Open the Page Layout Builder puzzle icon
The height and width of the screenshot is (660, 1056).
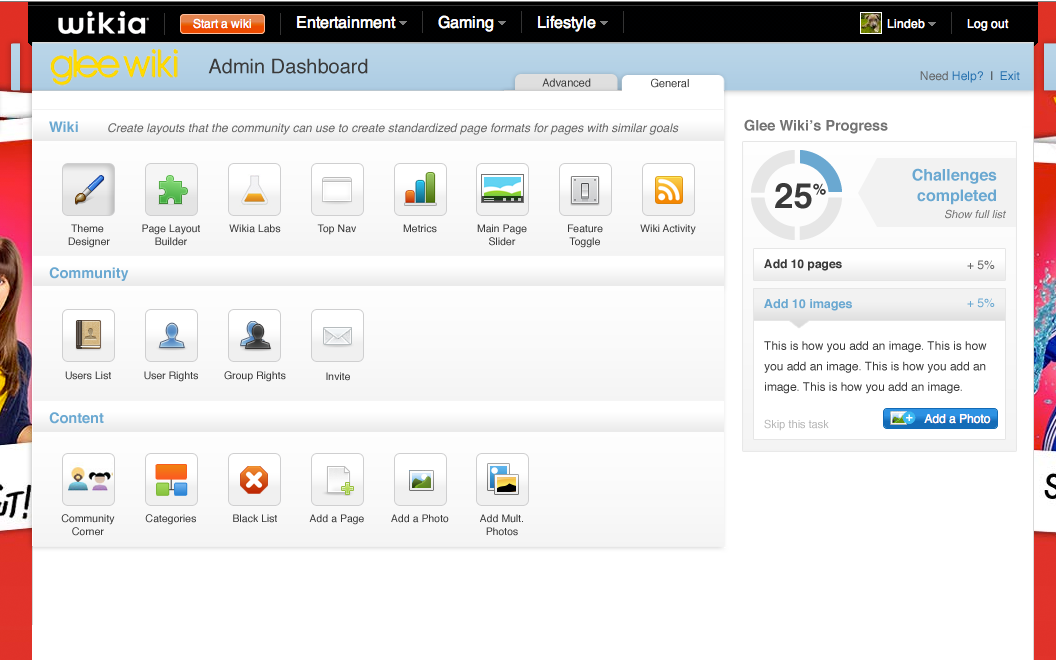pyautogui.click(x=171, y=190)
